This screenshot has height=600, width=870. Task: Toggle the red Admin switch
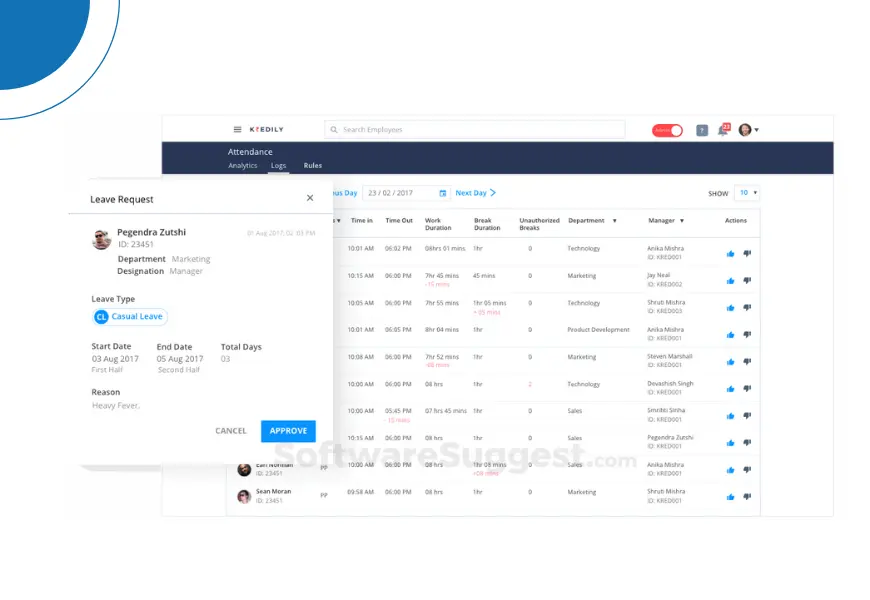tap(667, 130)
